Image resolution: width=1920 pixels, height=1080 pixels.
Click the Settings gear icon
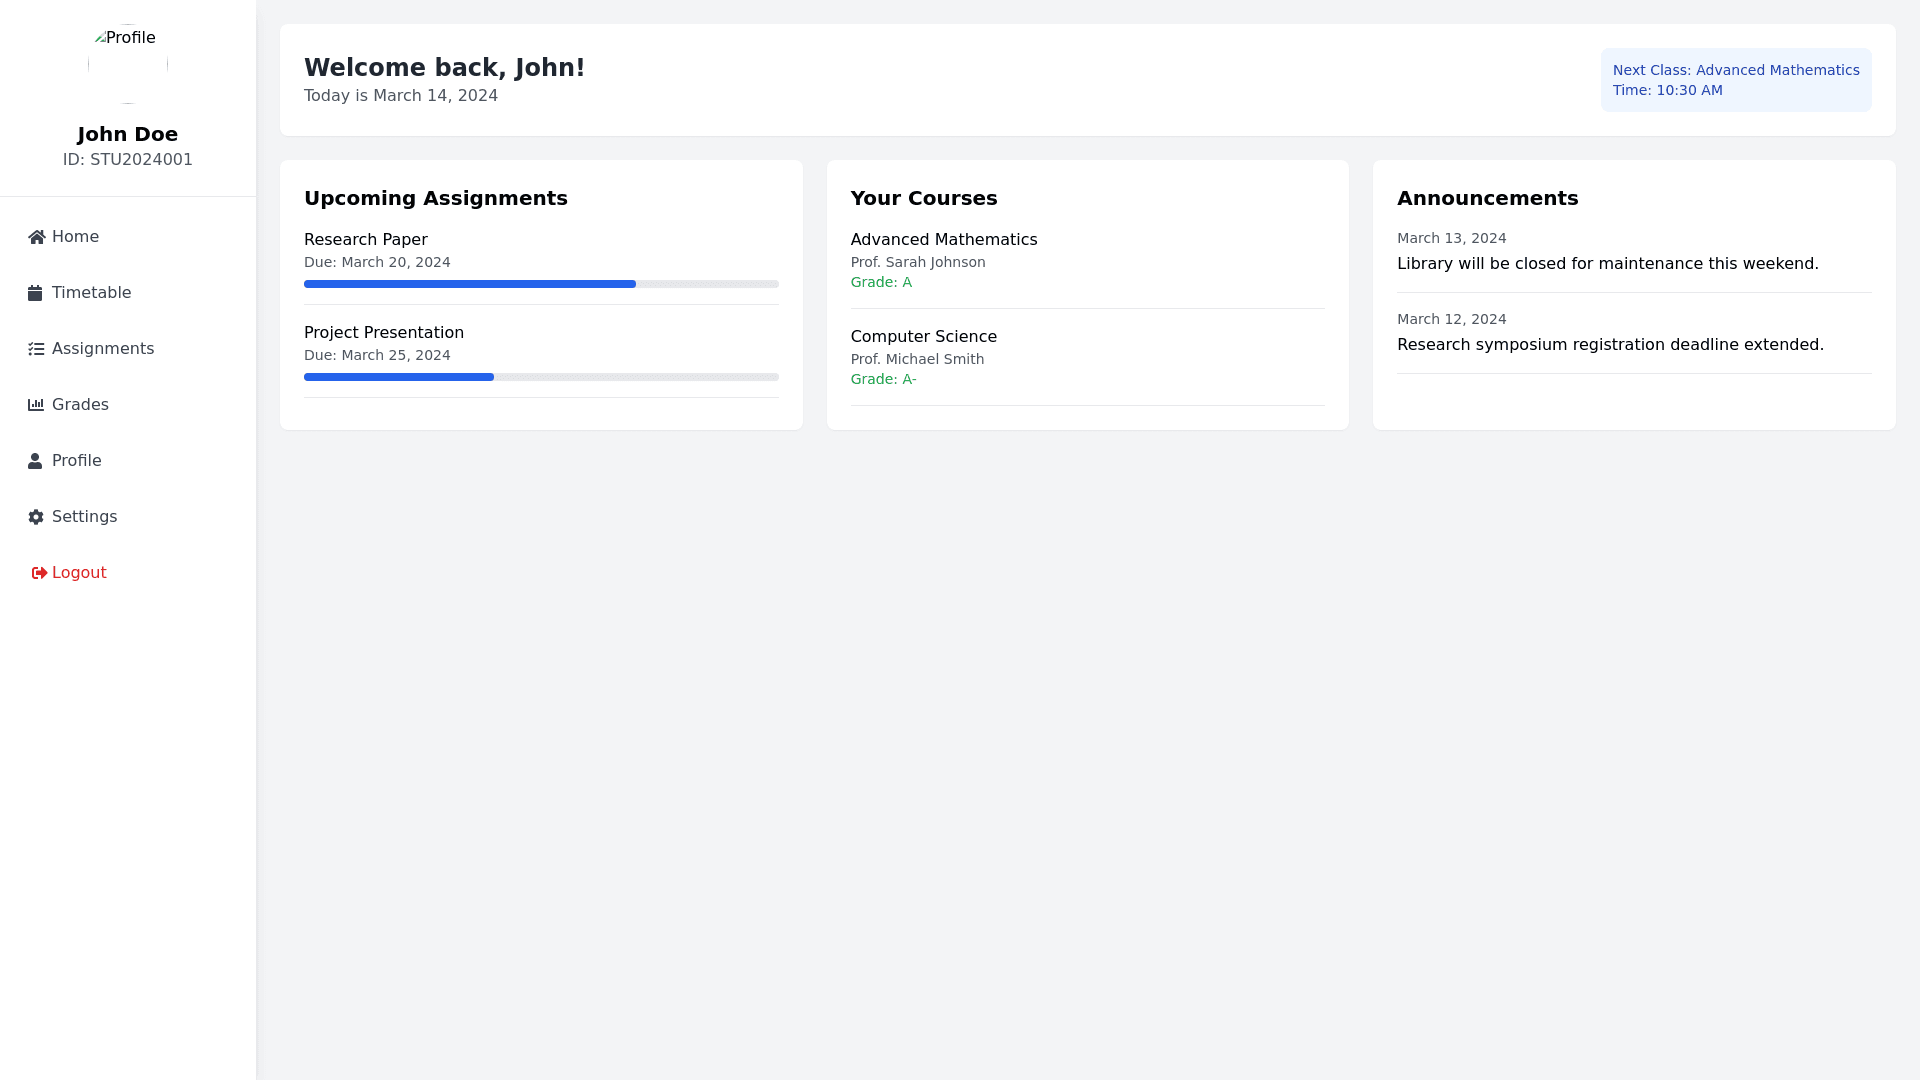click(36, 517)
